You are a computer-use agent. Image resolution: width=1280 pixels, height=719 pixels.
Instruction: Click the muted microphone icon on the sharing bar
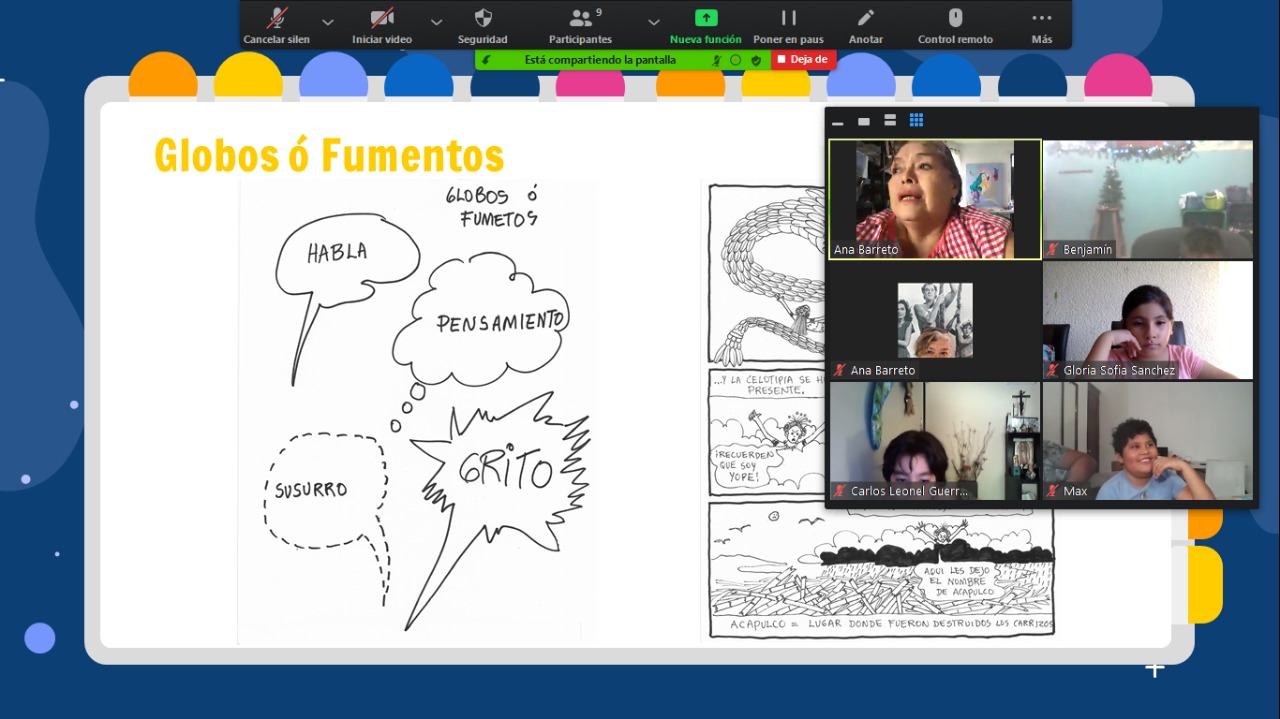pos(716,60)
